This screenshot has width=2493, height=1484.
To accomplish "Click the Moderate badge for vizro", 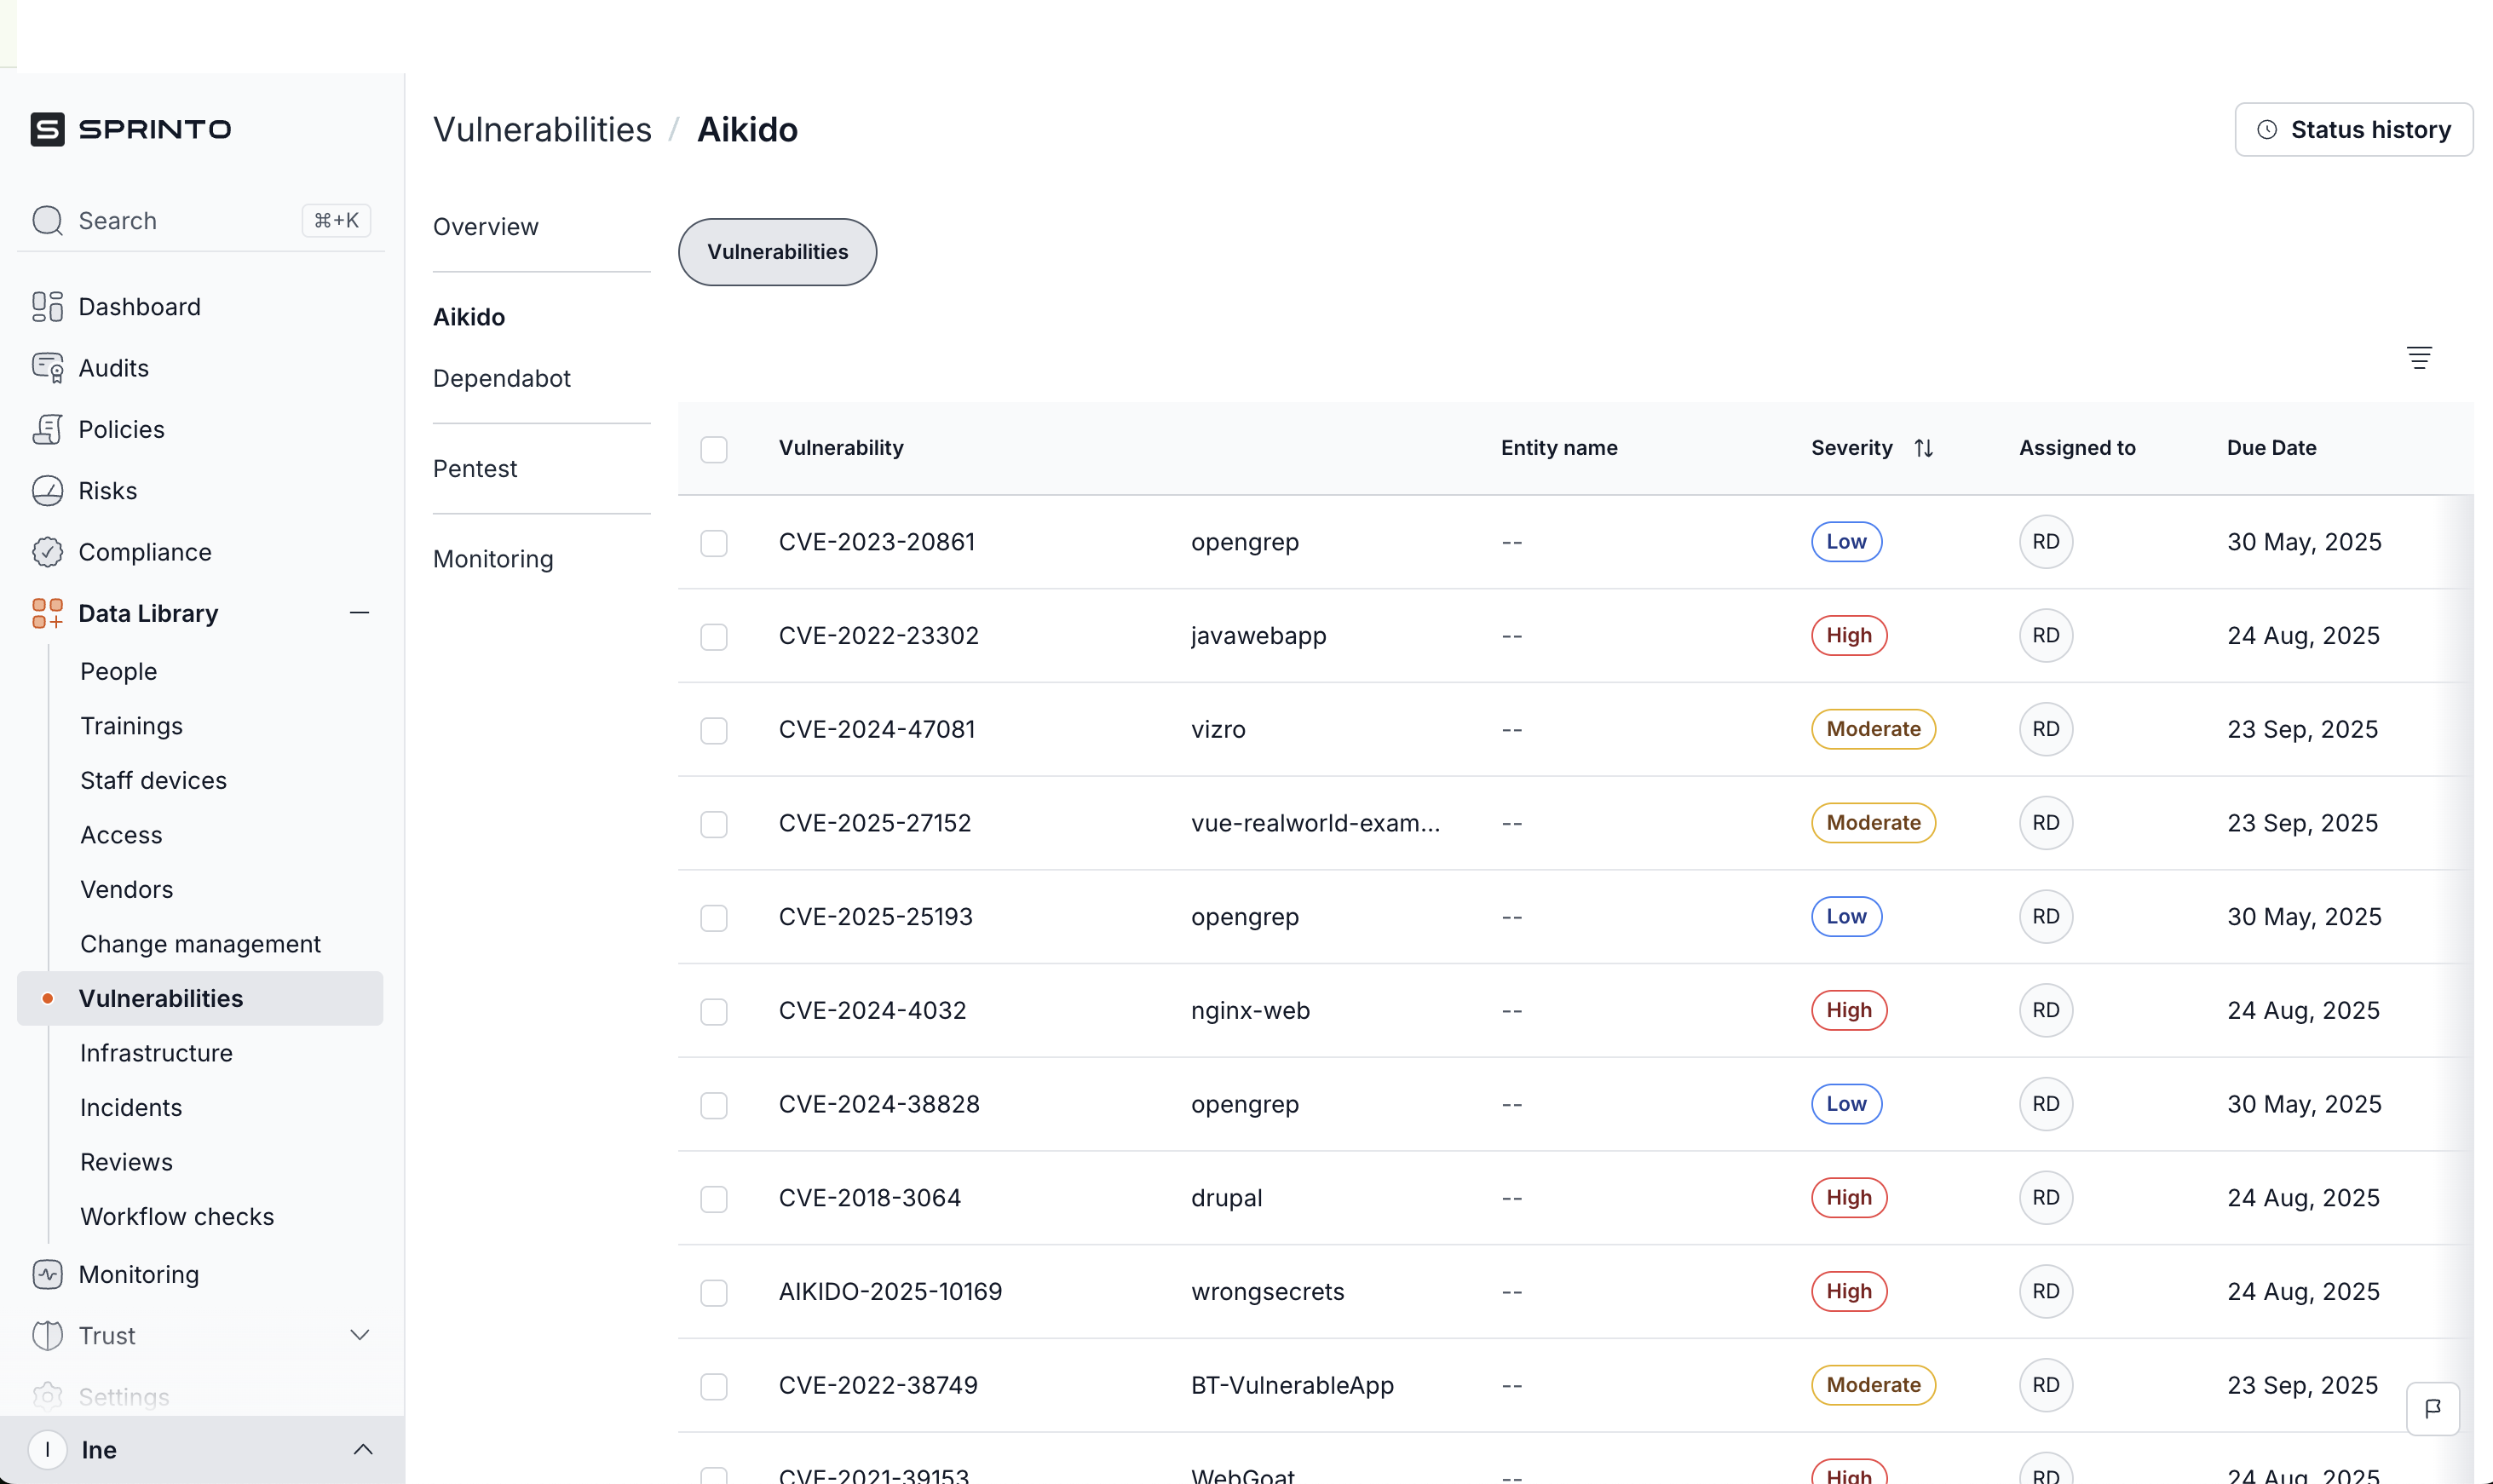I will point(1872,729).
